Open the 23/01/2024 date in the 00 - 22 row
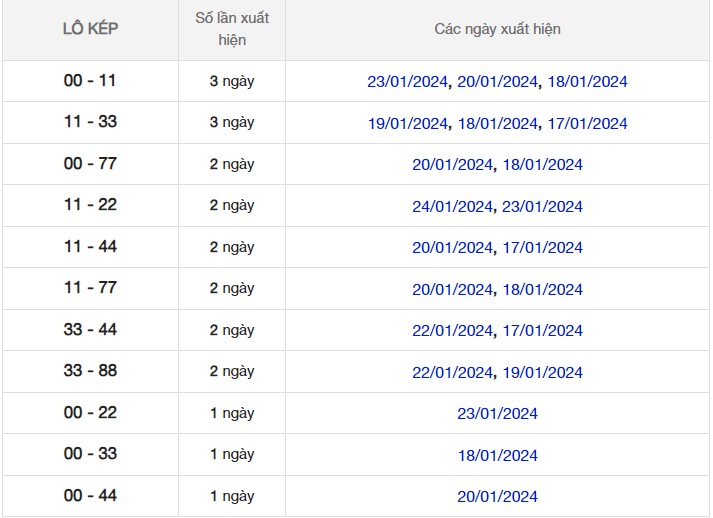This screenshot has height=518, width=713. [497, 414]
